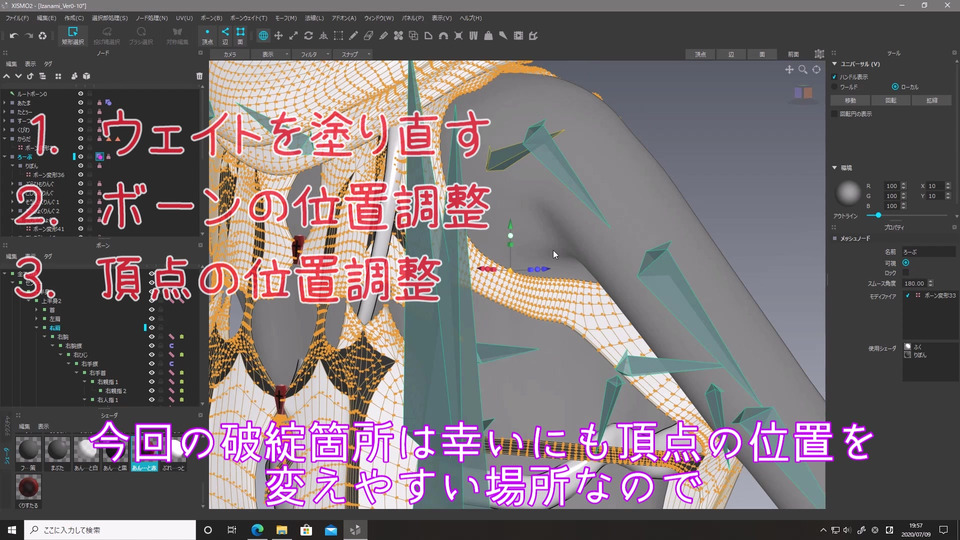Expand the あたま node in tree
The width and height of the screenshot is (960, 540).
point(5,103)
